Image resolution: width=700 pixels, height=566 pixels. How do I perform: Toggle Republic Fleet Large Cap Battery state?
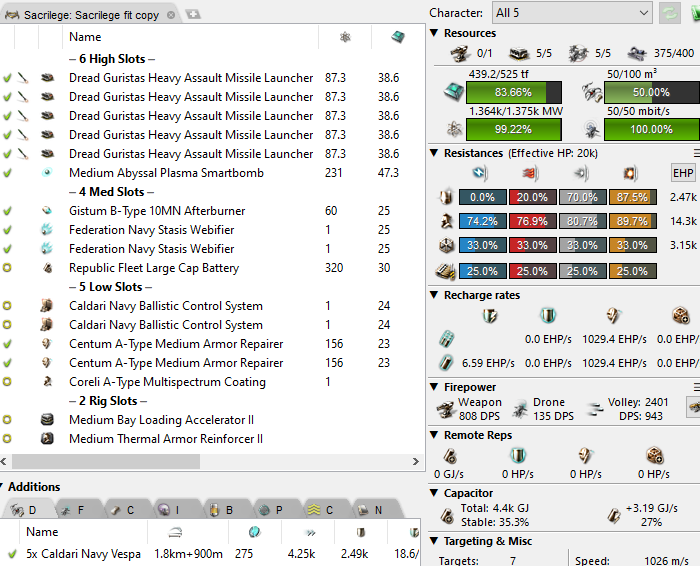pos(7,268)
